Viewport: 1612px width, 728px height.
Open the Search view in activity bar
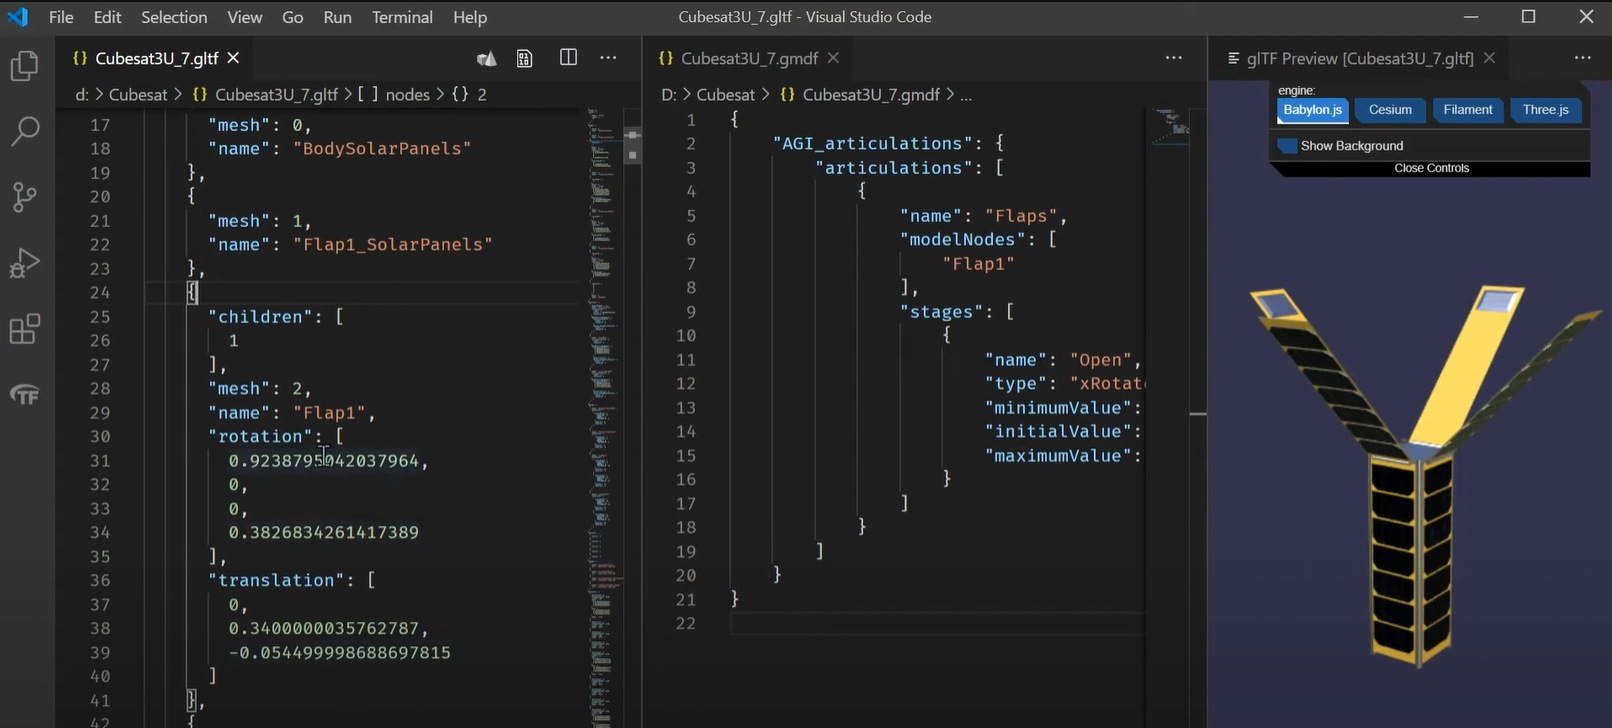point(24,131)
